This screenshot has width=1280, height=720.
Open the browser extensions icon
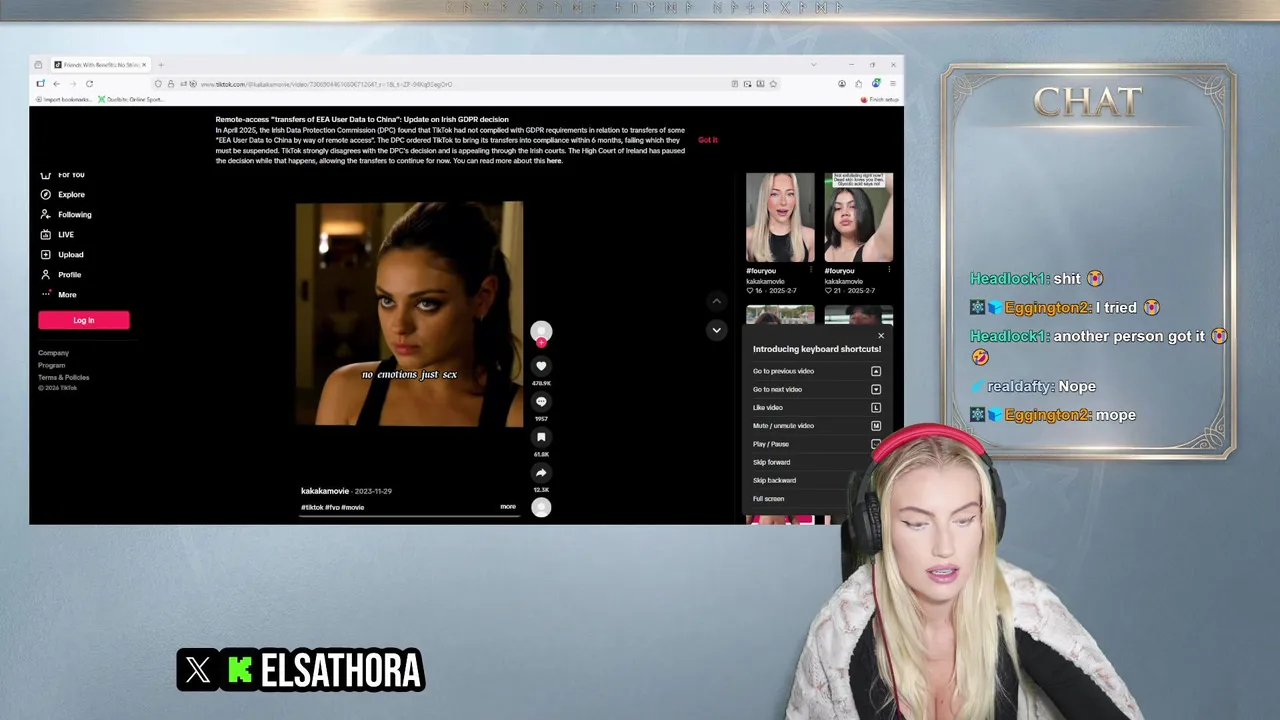[859, 84]
